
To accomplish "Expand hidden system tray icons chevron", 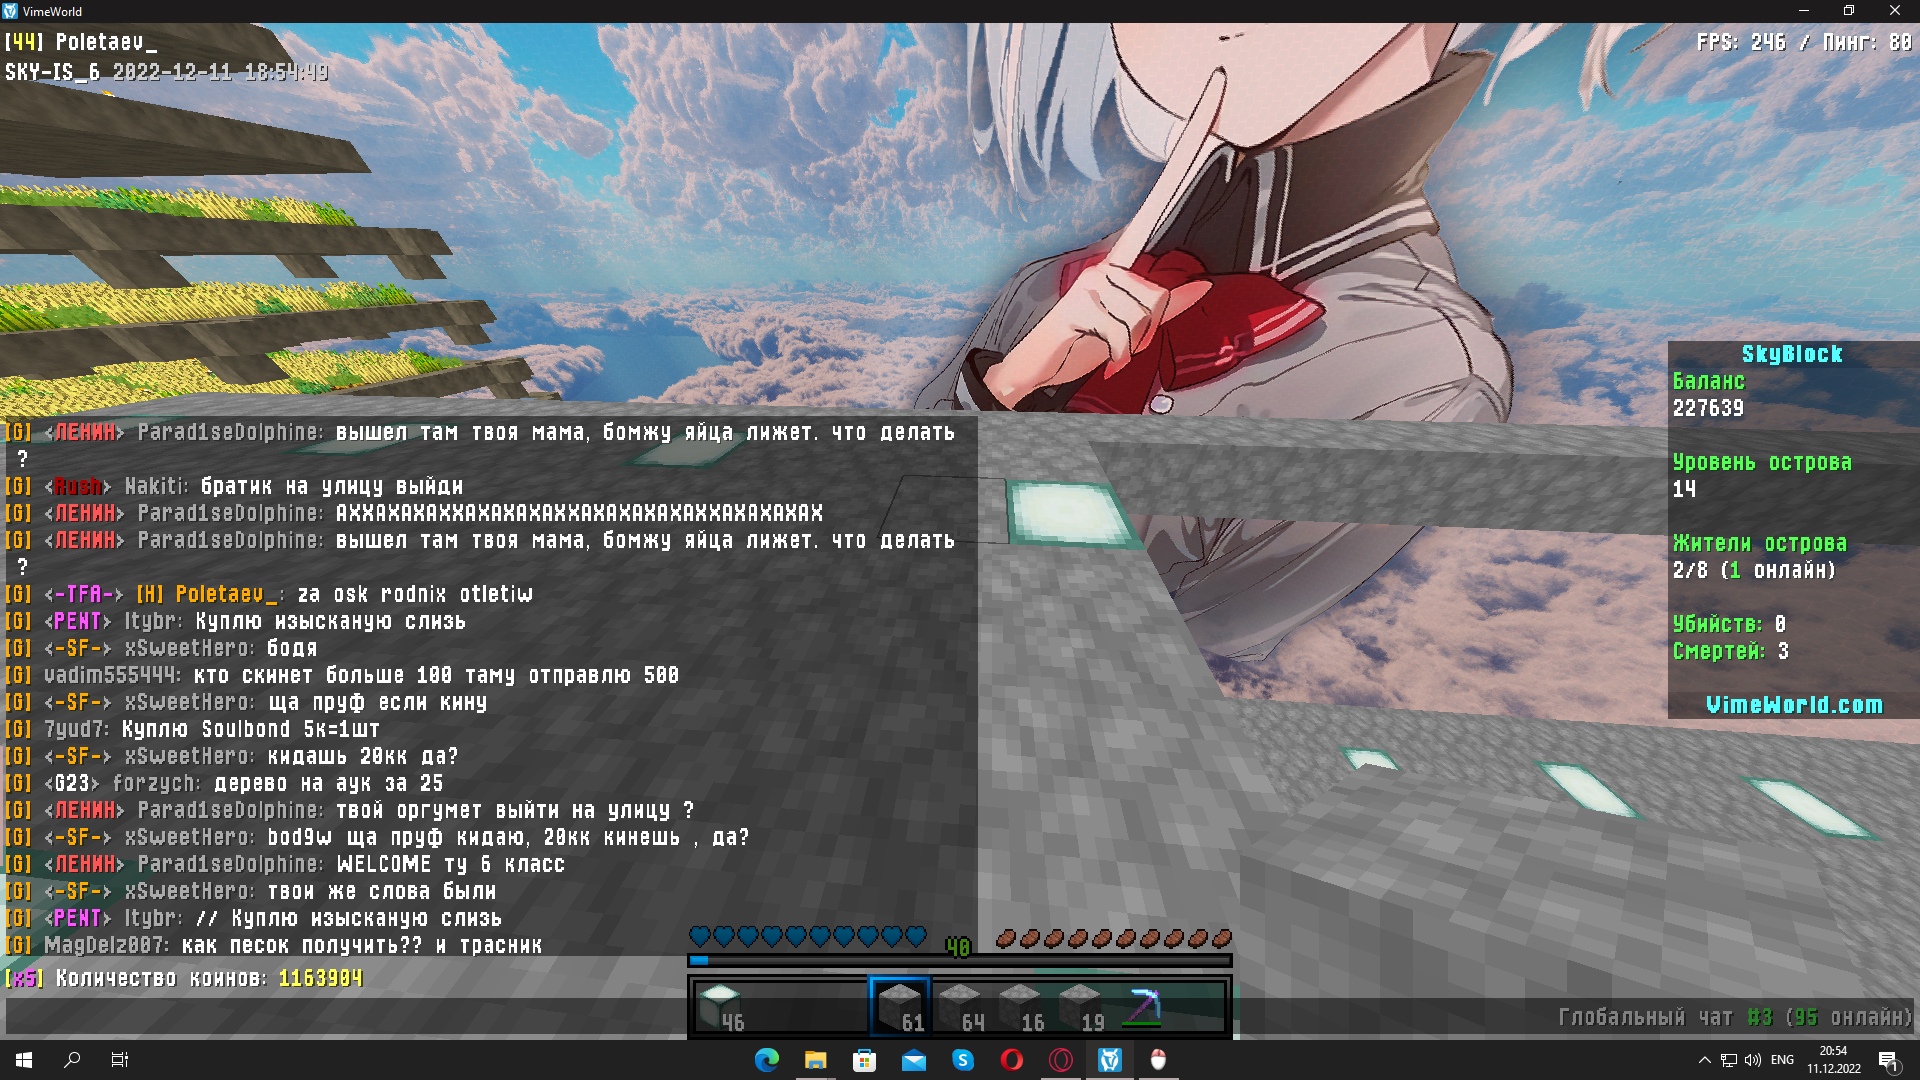I will (1704, 1060).
